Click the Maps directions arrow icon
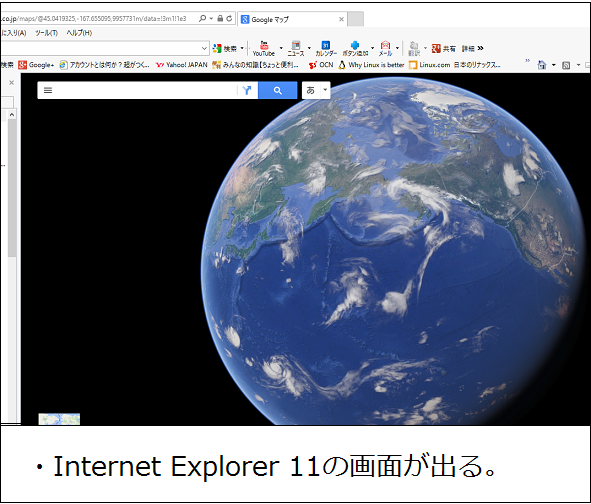The height and width of the screenshot is (504, 591). point(247,90)
